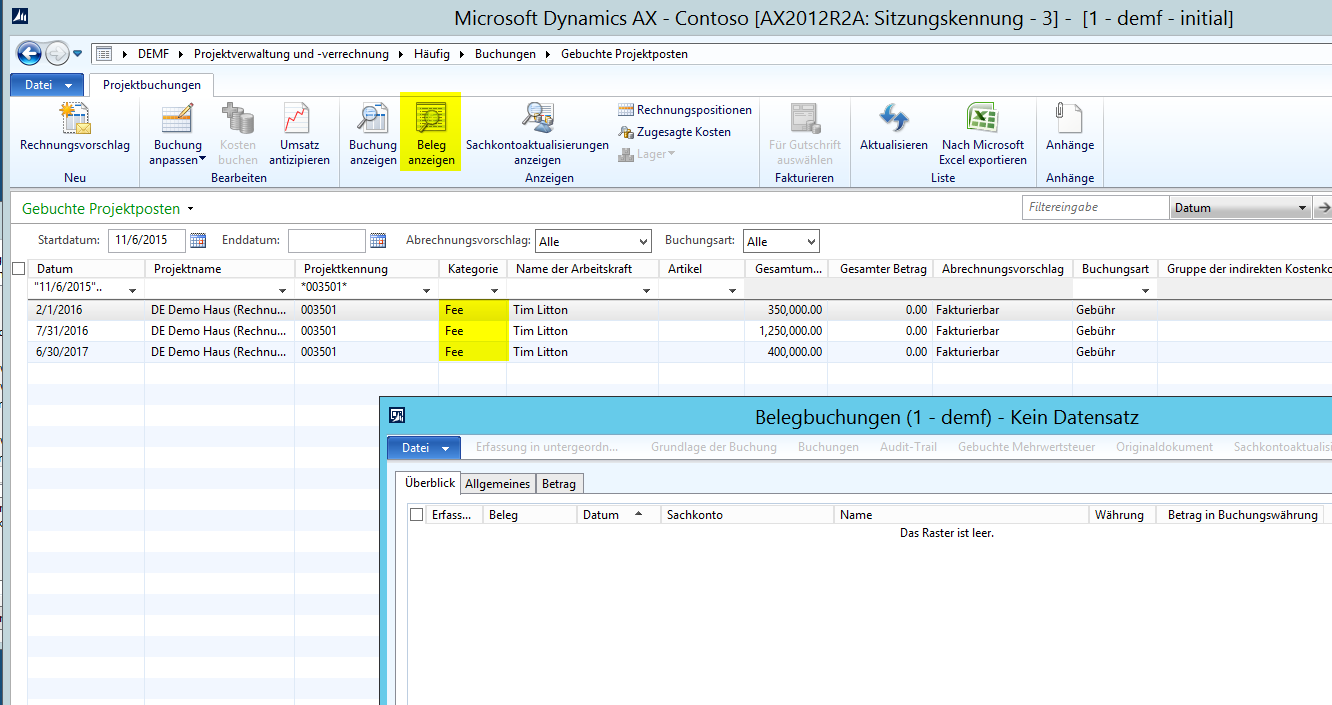
Task: Open the Startdatum calendar picker
Action: click(198, 241)
